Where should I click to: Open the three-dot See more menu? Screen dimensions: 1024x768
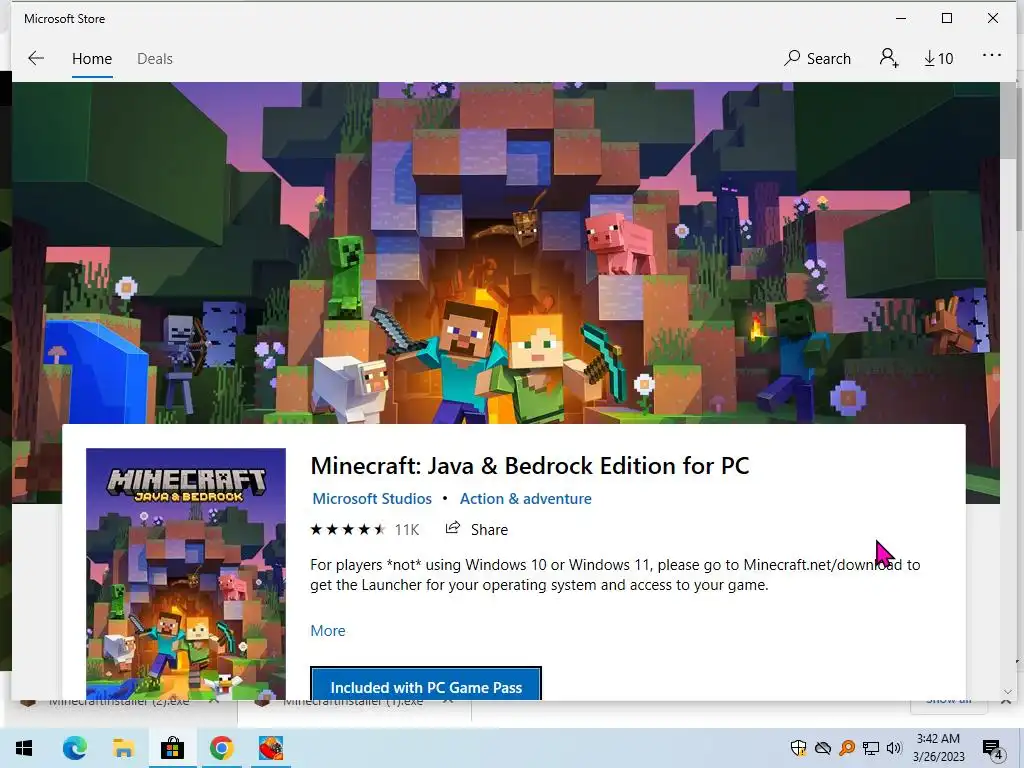pyautogui.click(x=991, y=56)
